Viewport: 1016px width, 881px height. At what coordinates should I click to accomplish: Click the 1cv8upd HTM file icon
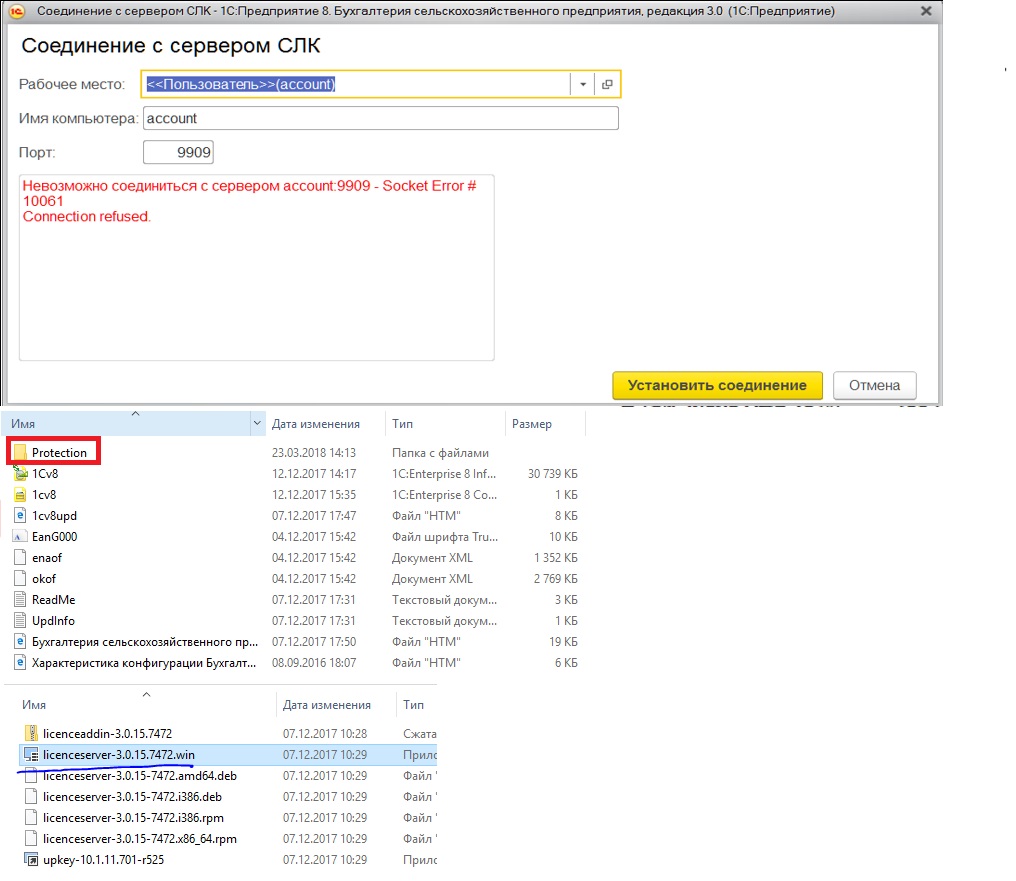[x=20, y=516]
